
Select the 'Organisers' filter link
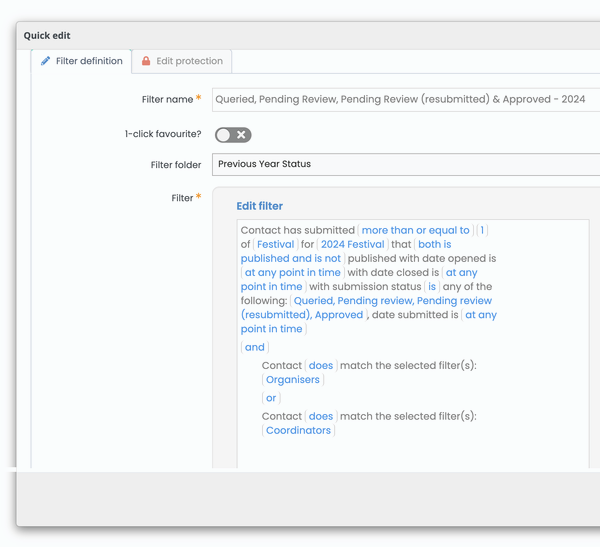pos(293,380)
